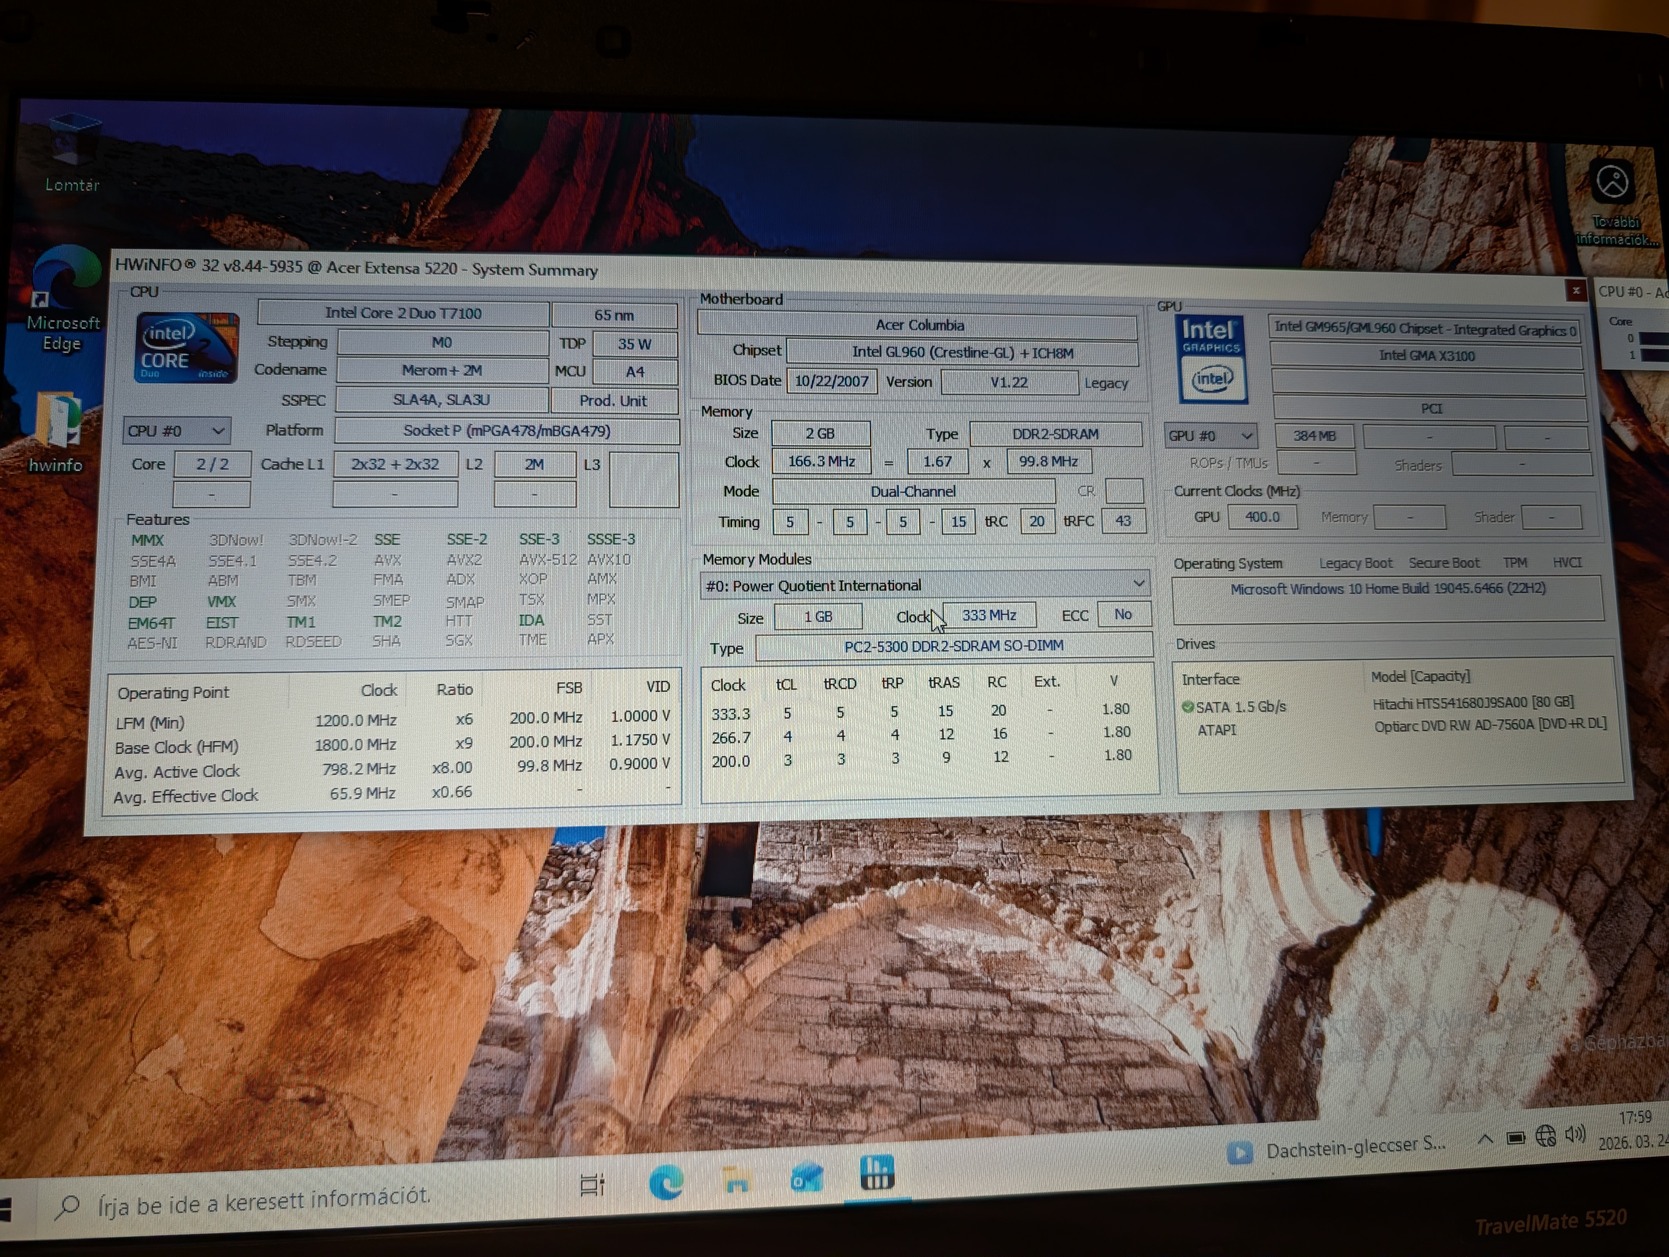
Task: Select the Merom + 2M codename field
Action: pyautogui.click(x=441, y=370)
